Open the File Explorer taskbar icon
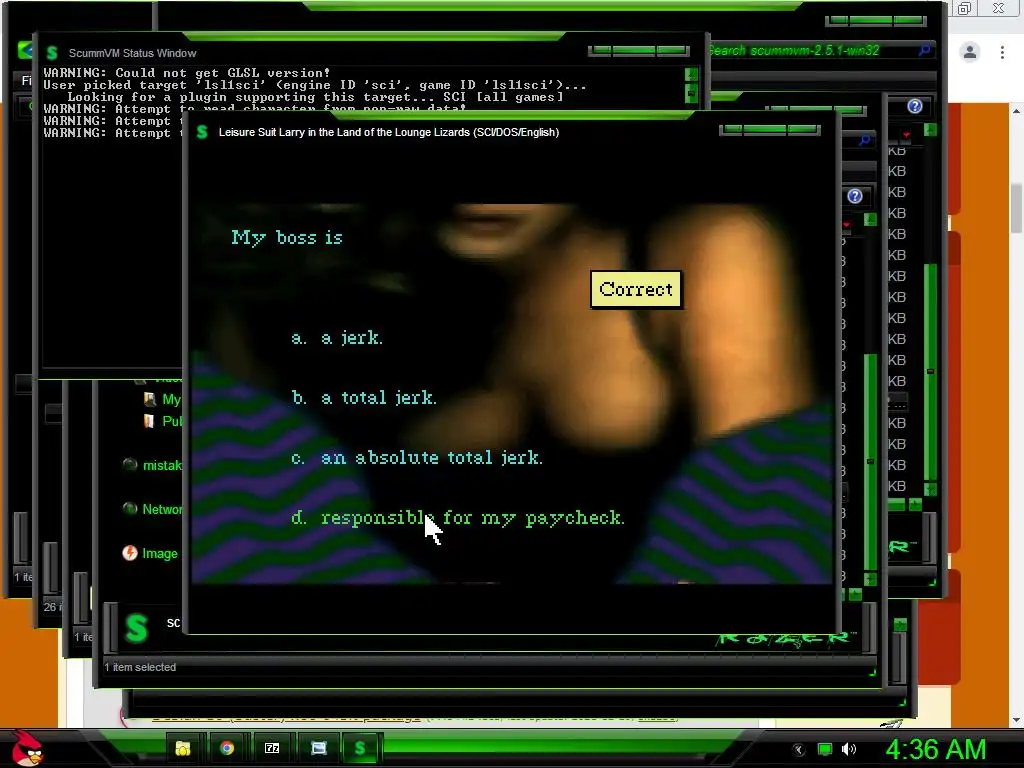This screenshot has height=768, width=1024. coord(183,748)
